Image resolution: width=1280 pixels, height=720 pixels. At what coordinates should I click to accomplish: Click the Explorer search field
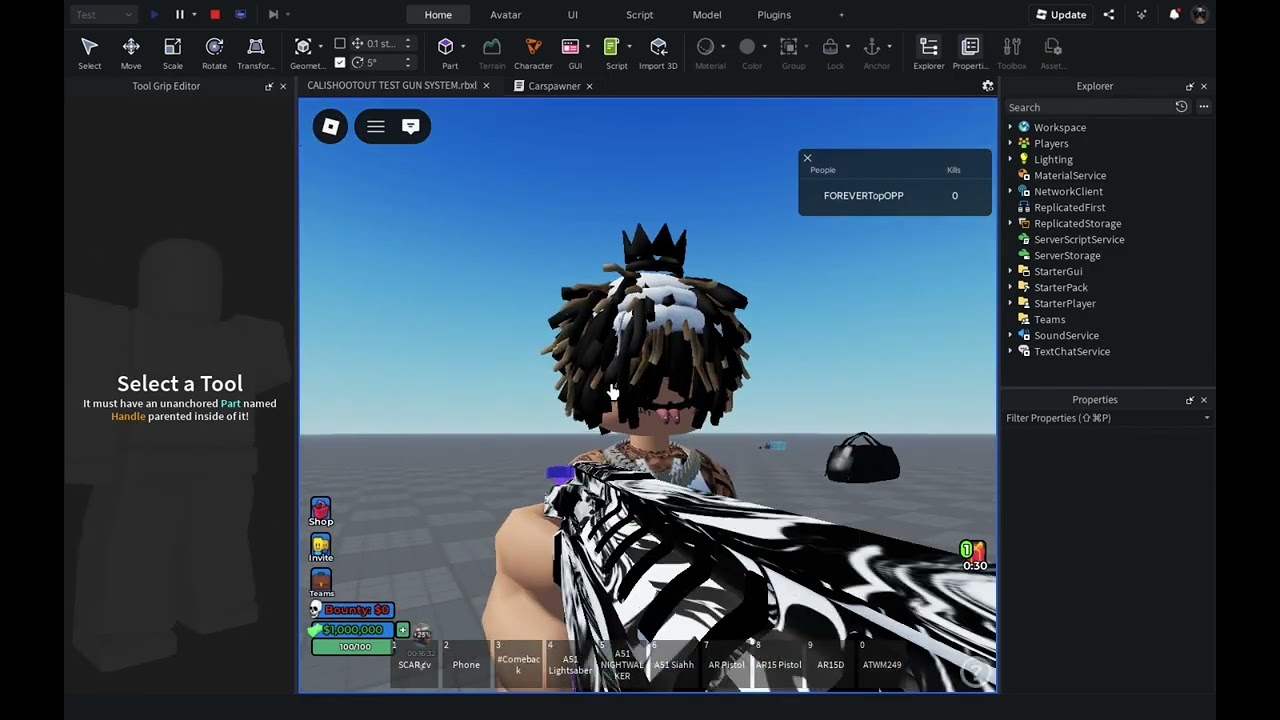(x=1089, y=107)
